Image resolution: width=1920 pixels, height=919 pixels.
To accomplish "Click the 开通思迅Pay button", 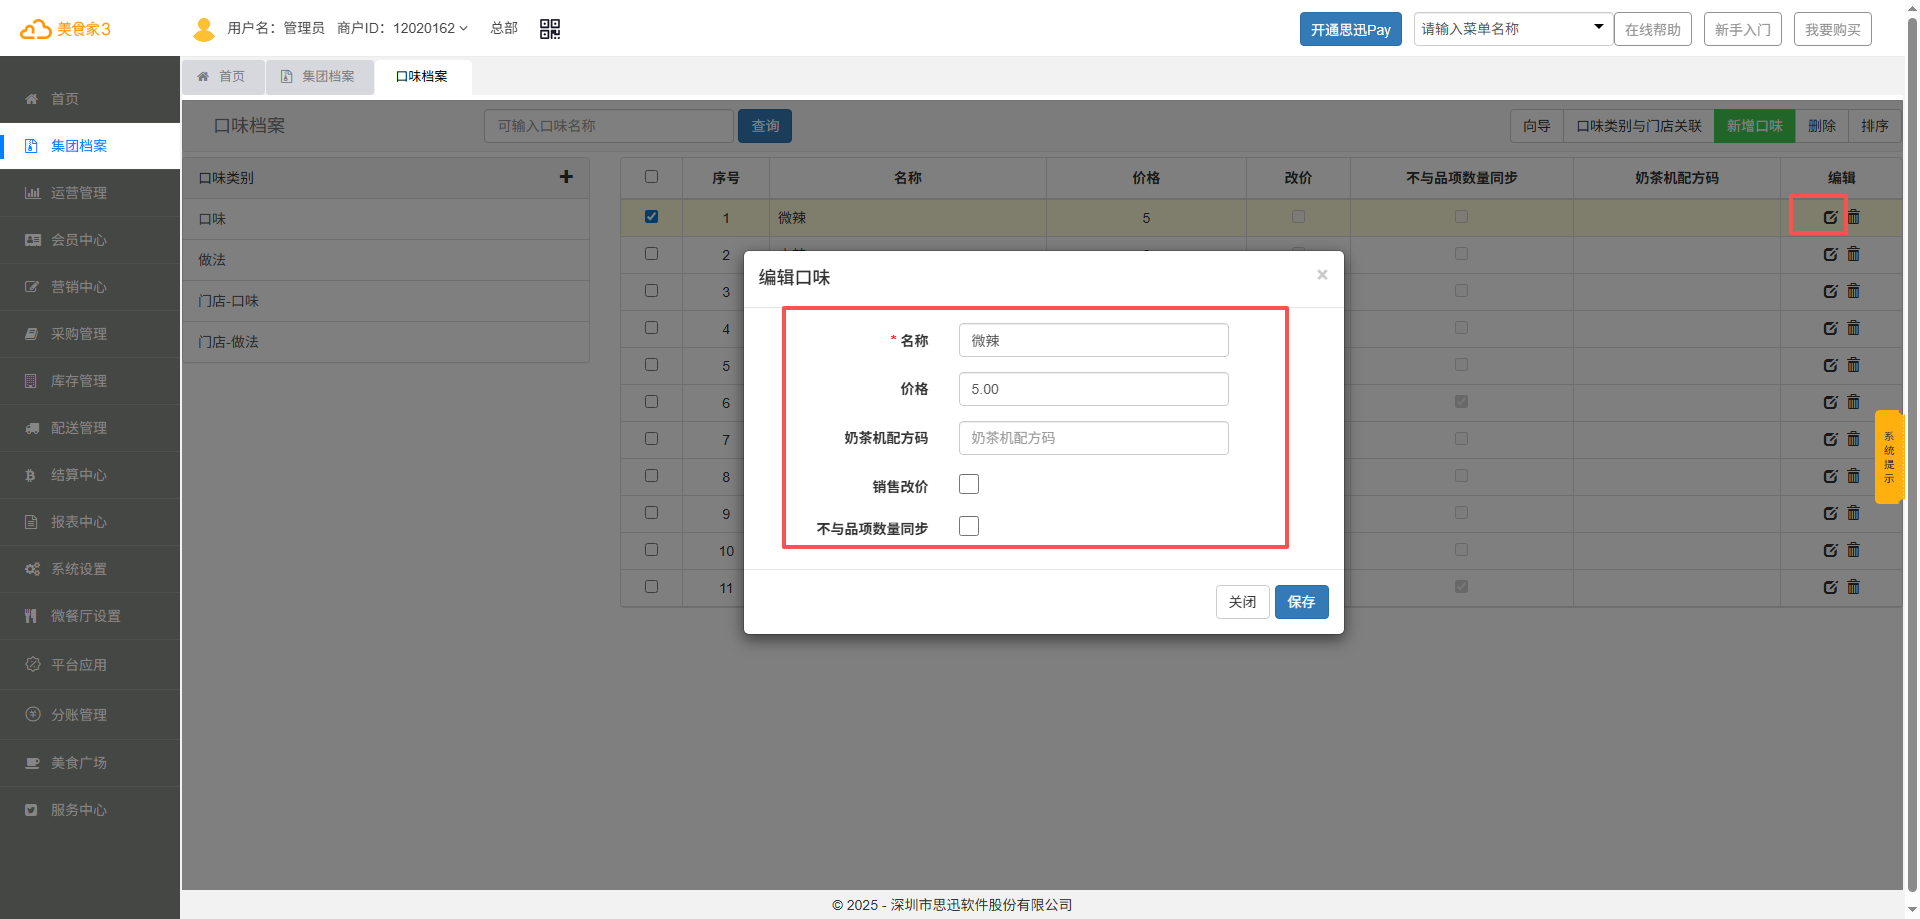I will point(1350,30).
